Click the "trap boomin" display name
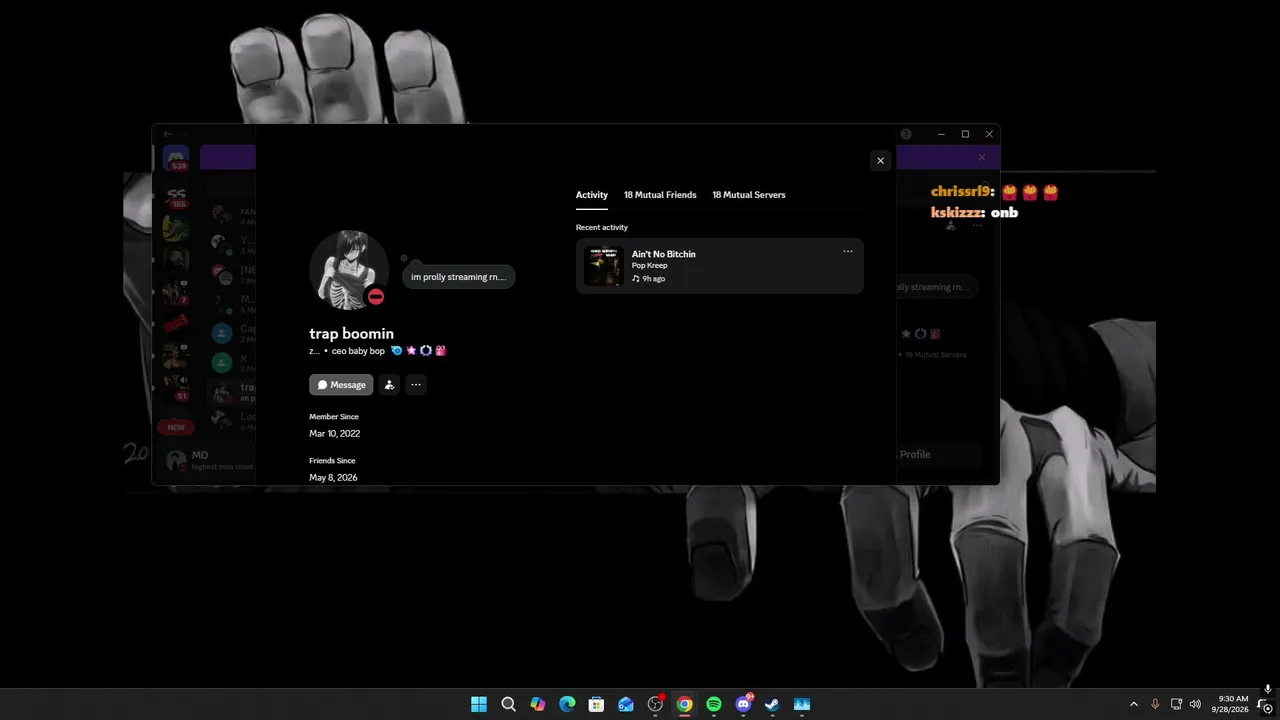This screenshot has height=720, width=1280. [x=352, y=334]
